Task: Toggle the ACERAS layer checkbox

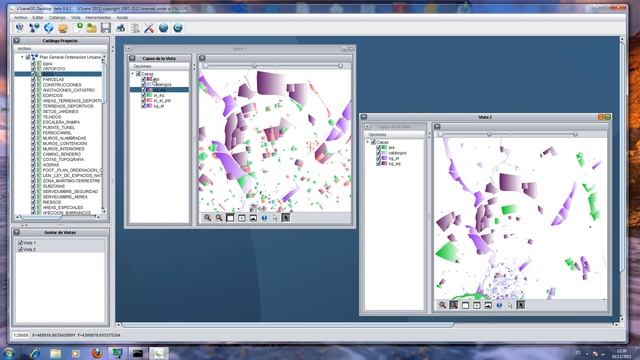Action: pos(34,164)
